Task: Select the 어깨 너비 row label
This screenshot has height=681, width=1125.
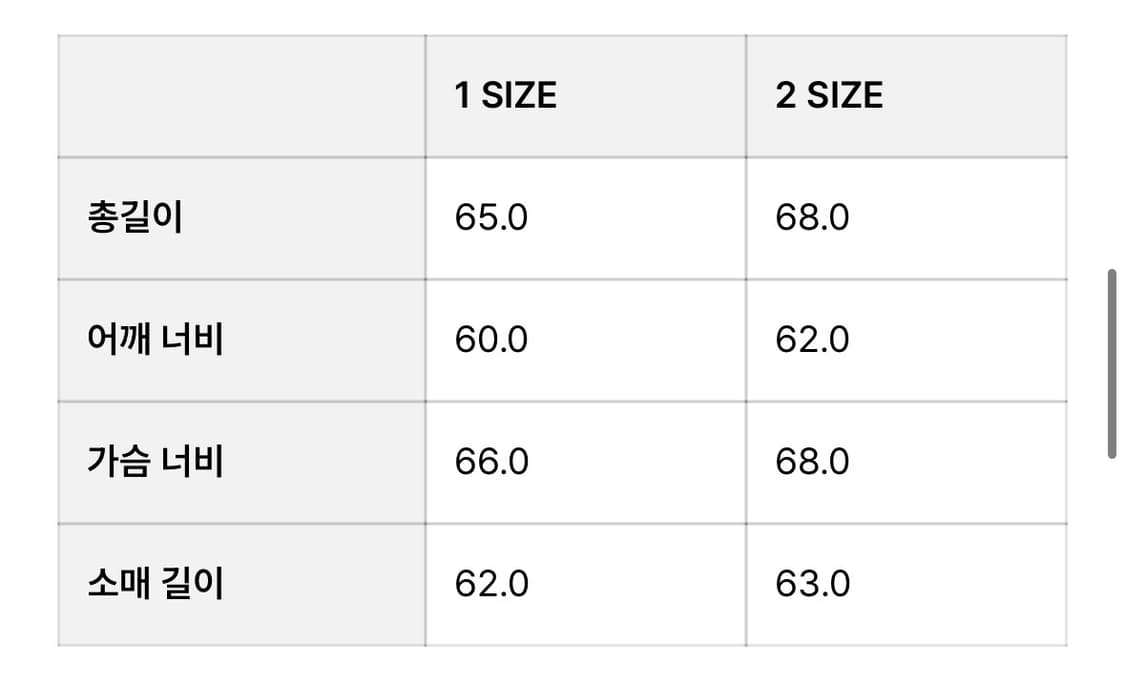Action: click(155, 340)
